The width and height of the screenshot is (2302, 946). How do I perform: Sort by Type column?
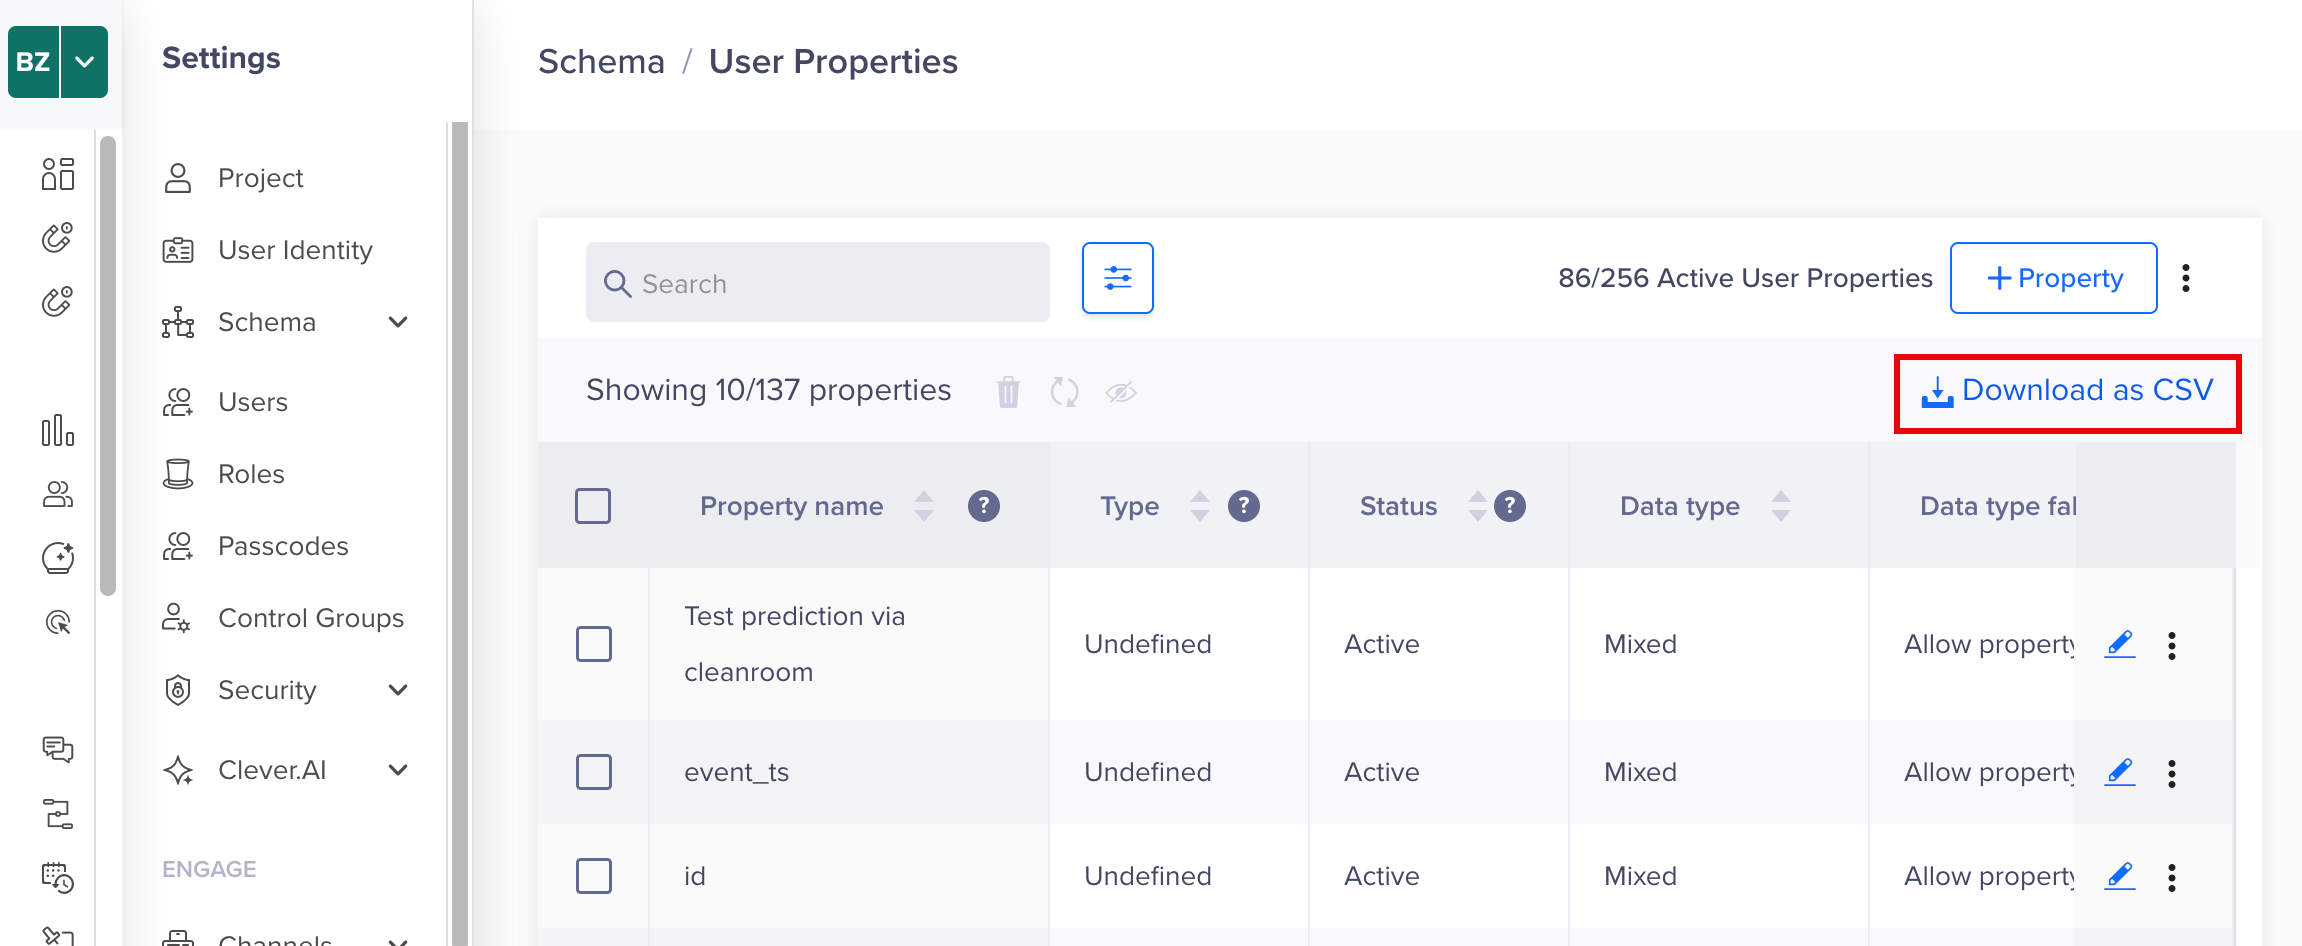pyautogui.click(x=1200, y=506)
